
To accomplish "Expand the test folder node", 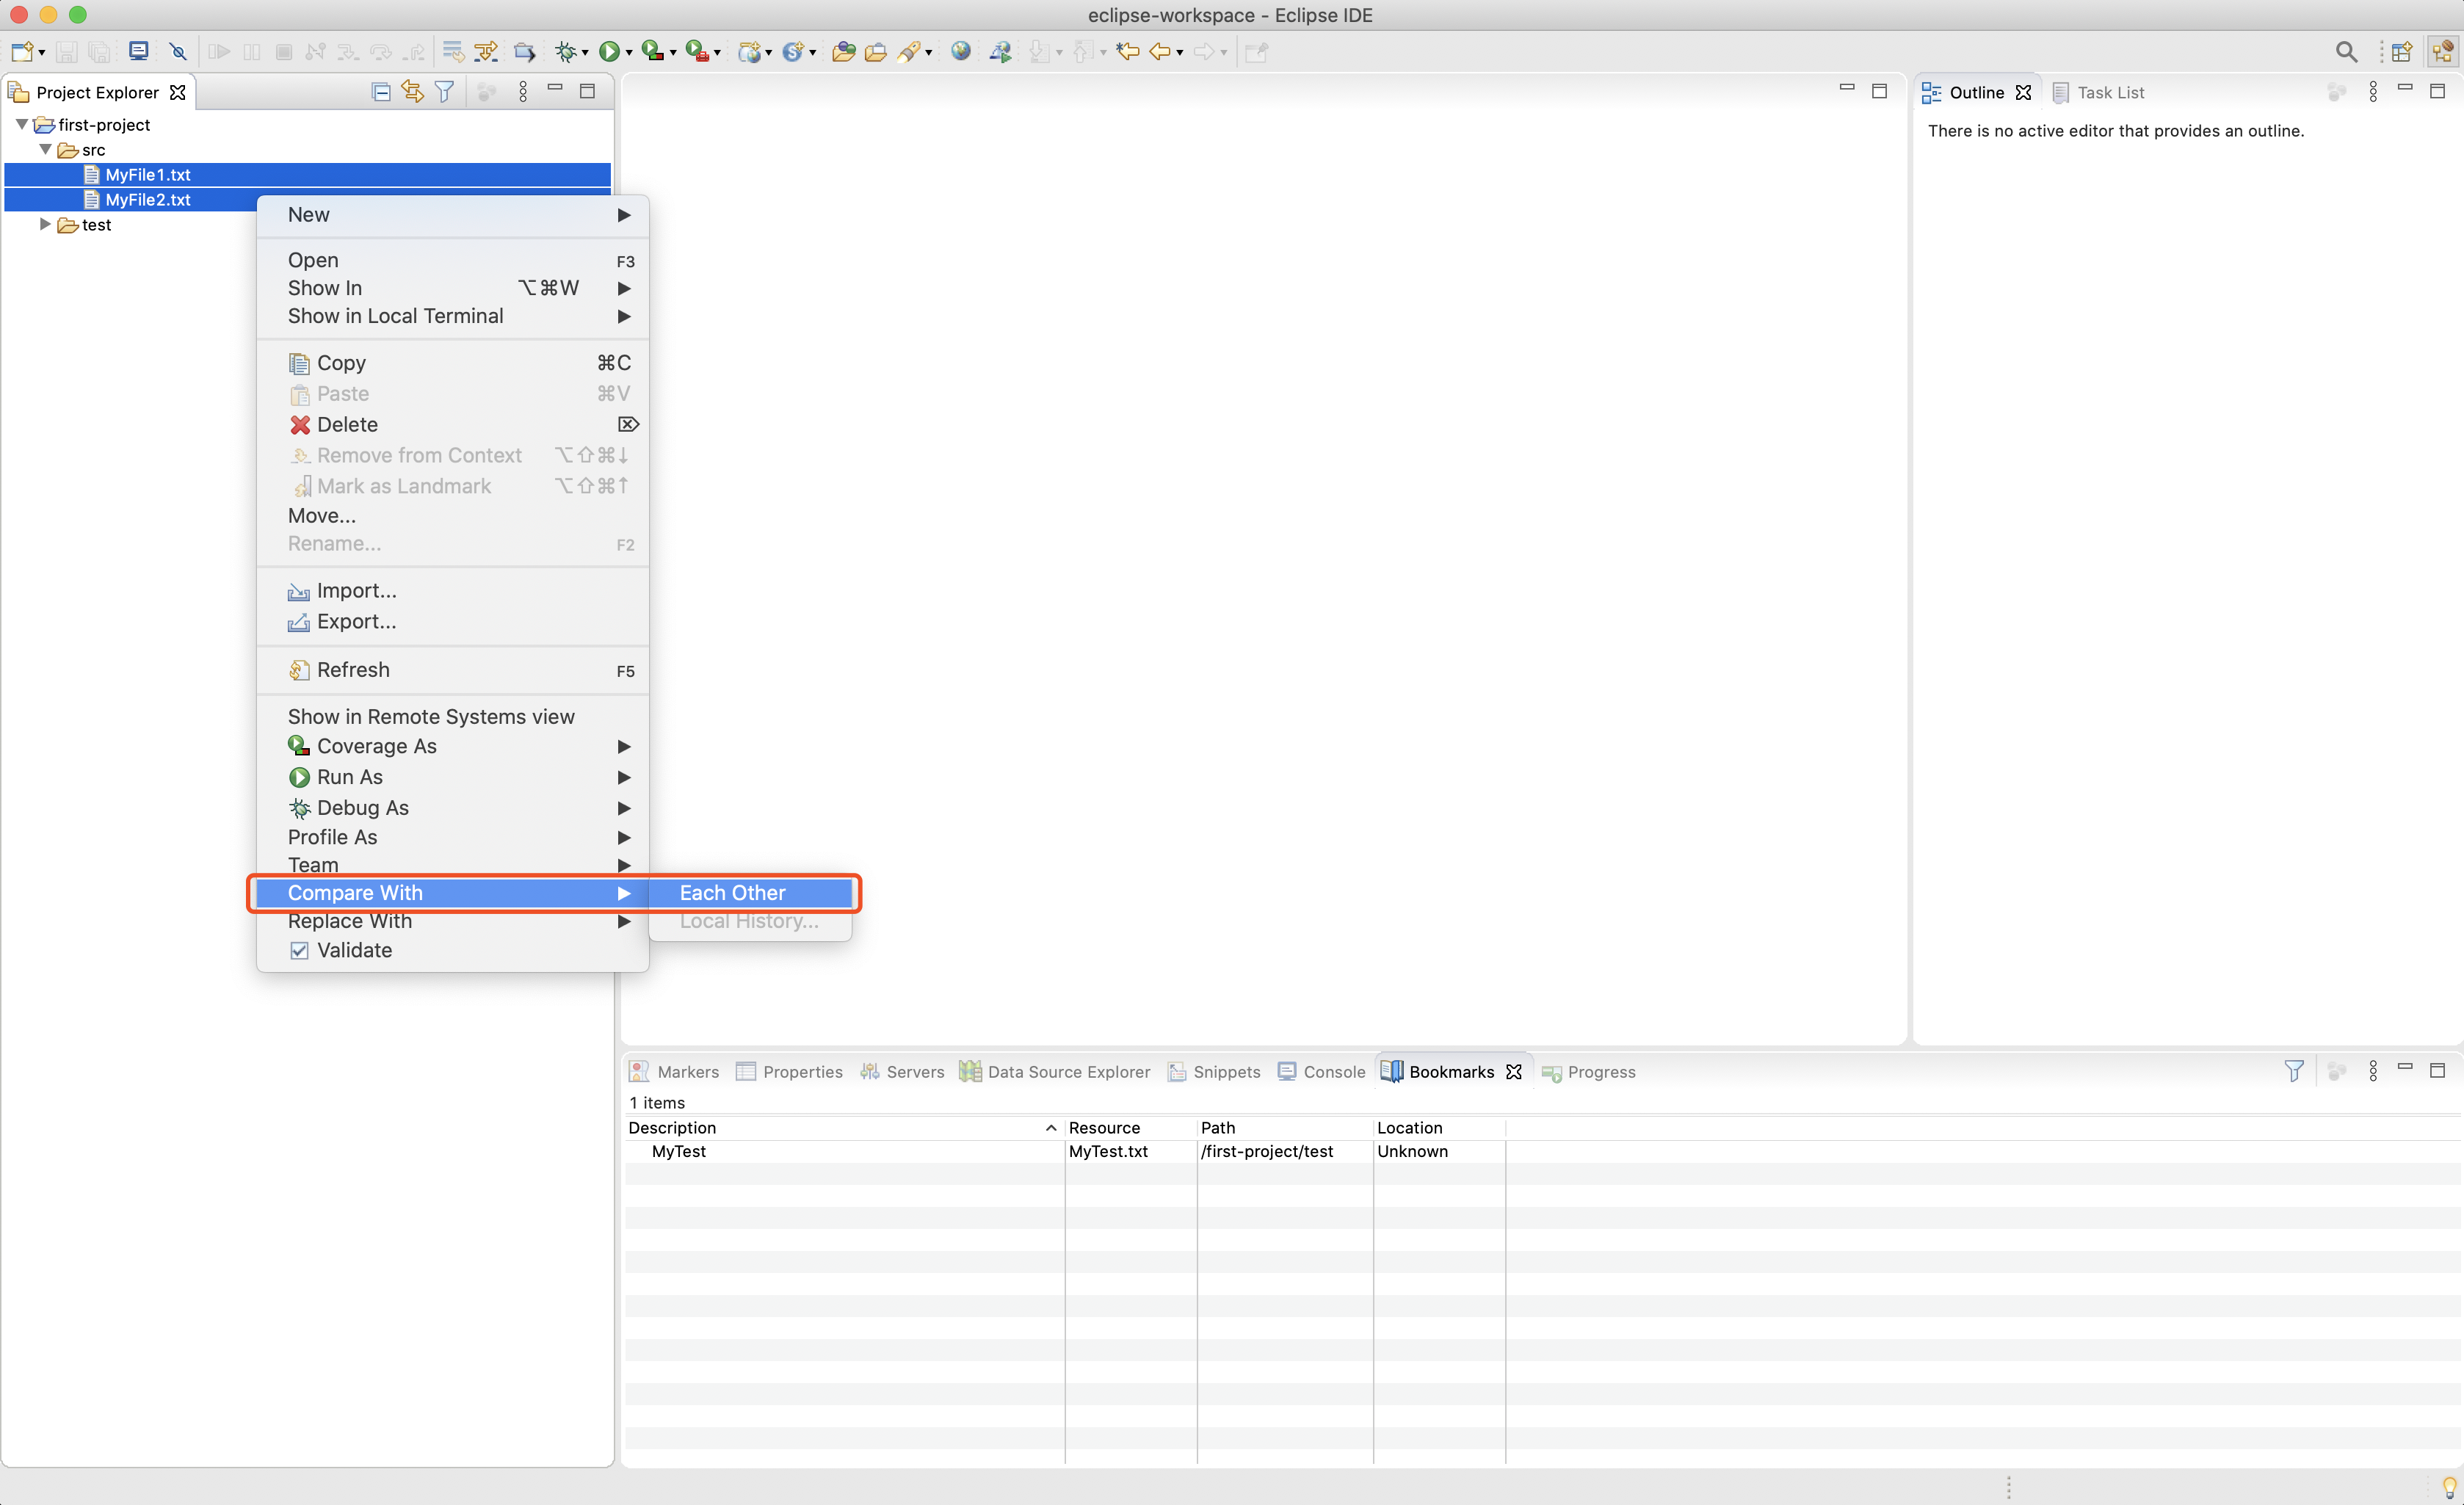I will pyautogui.click(x=45, y=224).
